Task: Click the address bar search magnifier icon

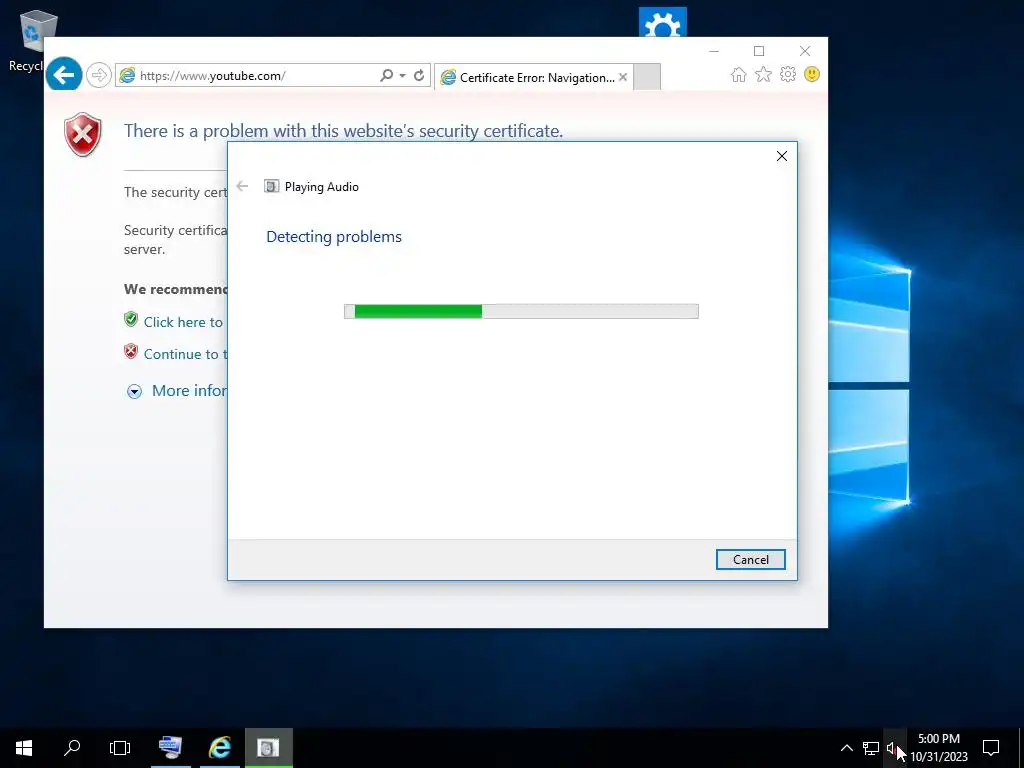Action: point(387,76)
